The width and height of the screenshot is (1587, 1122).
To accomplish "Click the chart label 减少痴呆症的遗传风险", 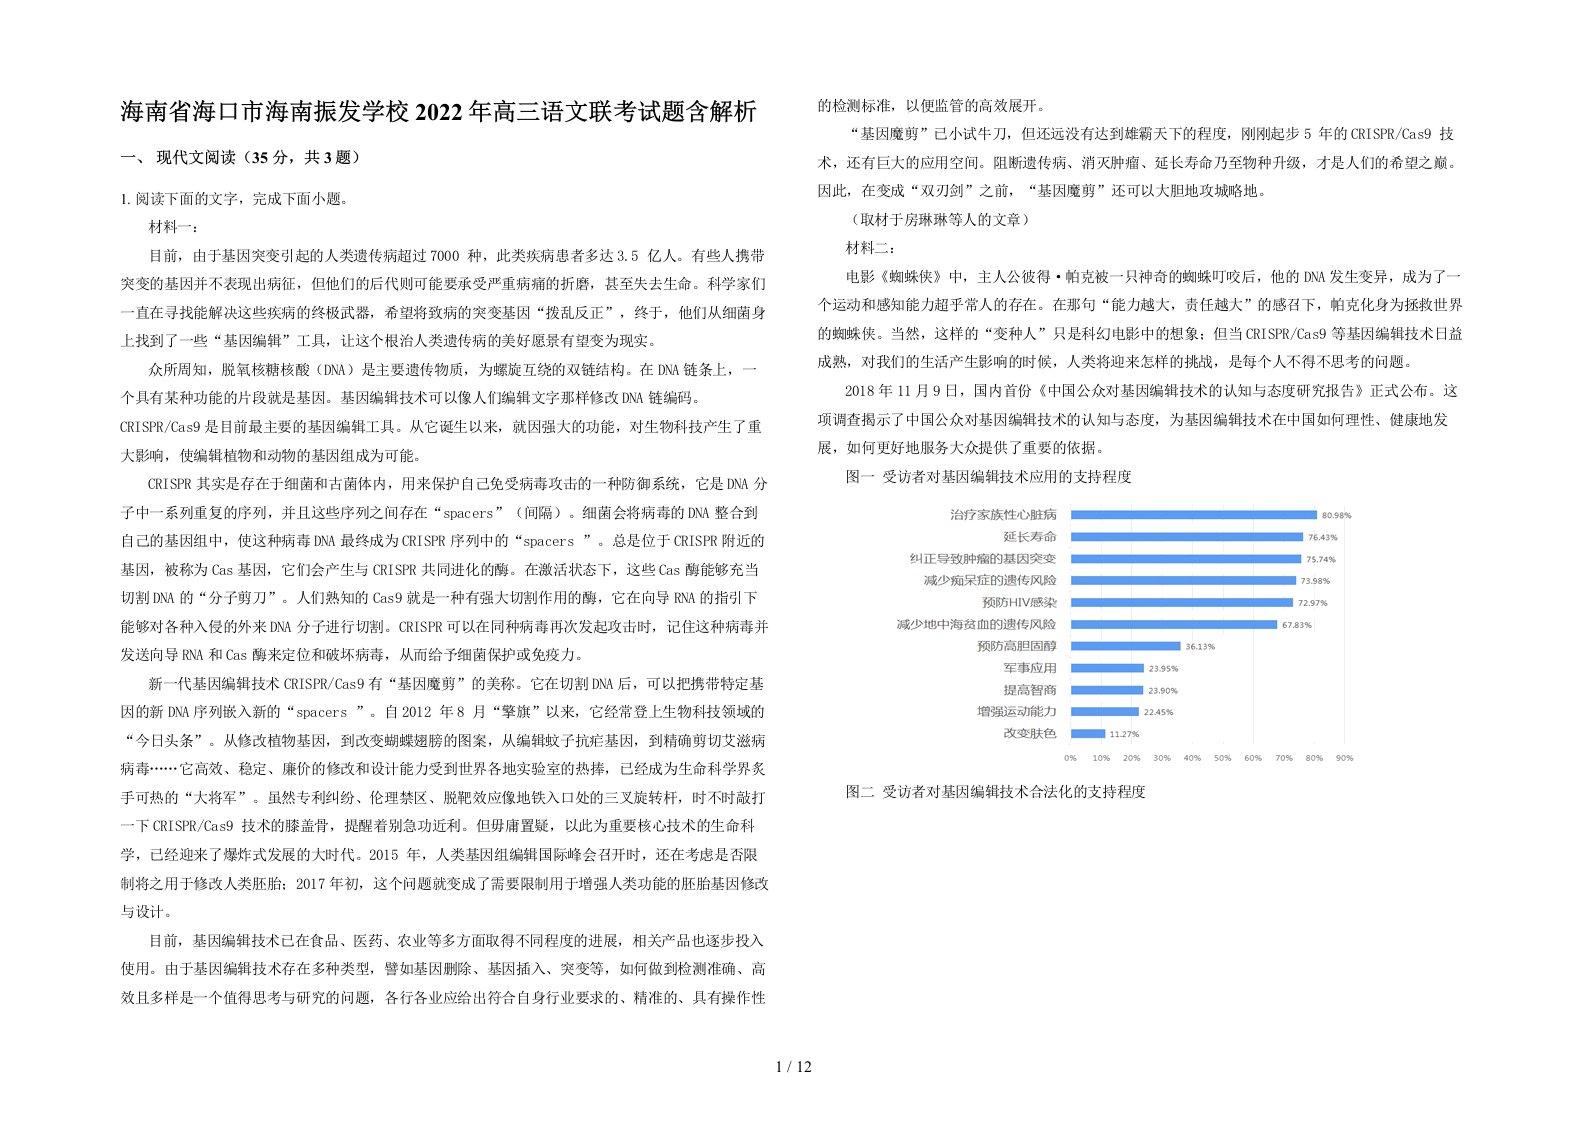I will click(x=990, y=581).
